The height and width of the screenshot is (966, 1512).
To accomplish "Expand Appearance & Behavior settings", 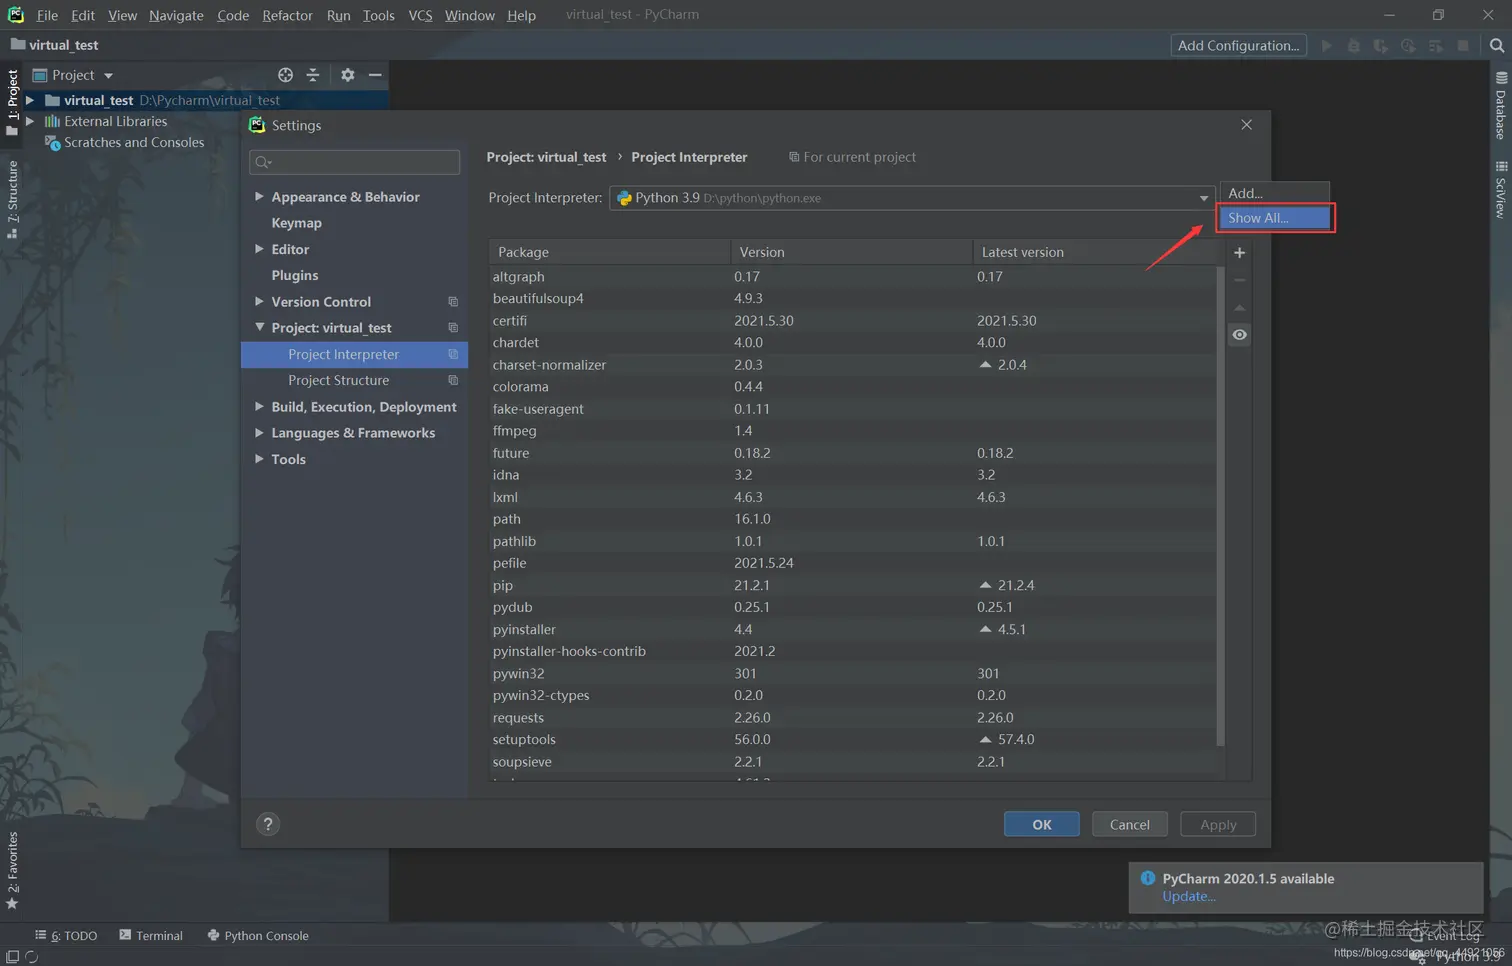I will pos(259,197).
